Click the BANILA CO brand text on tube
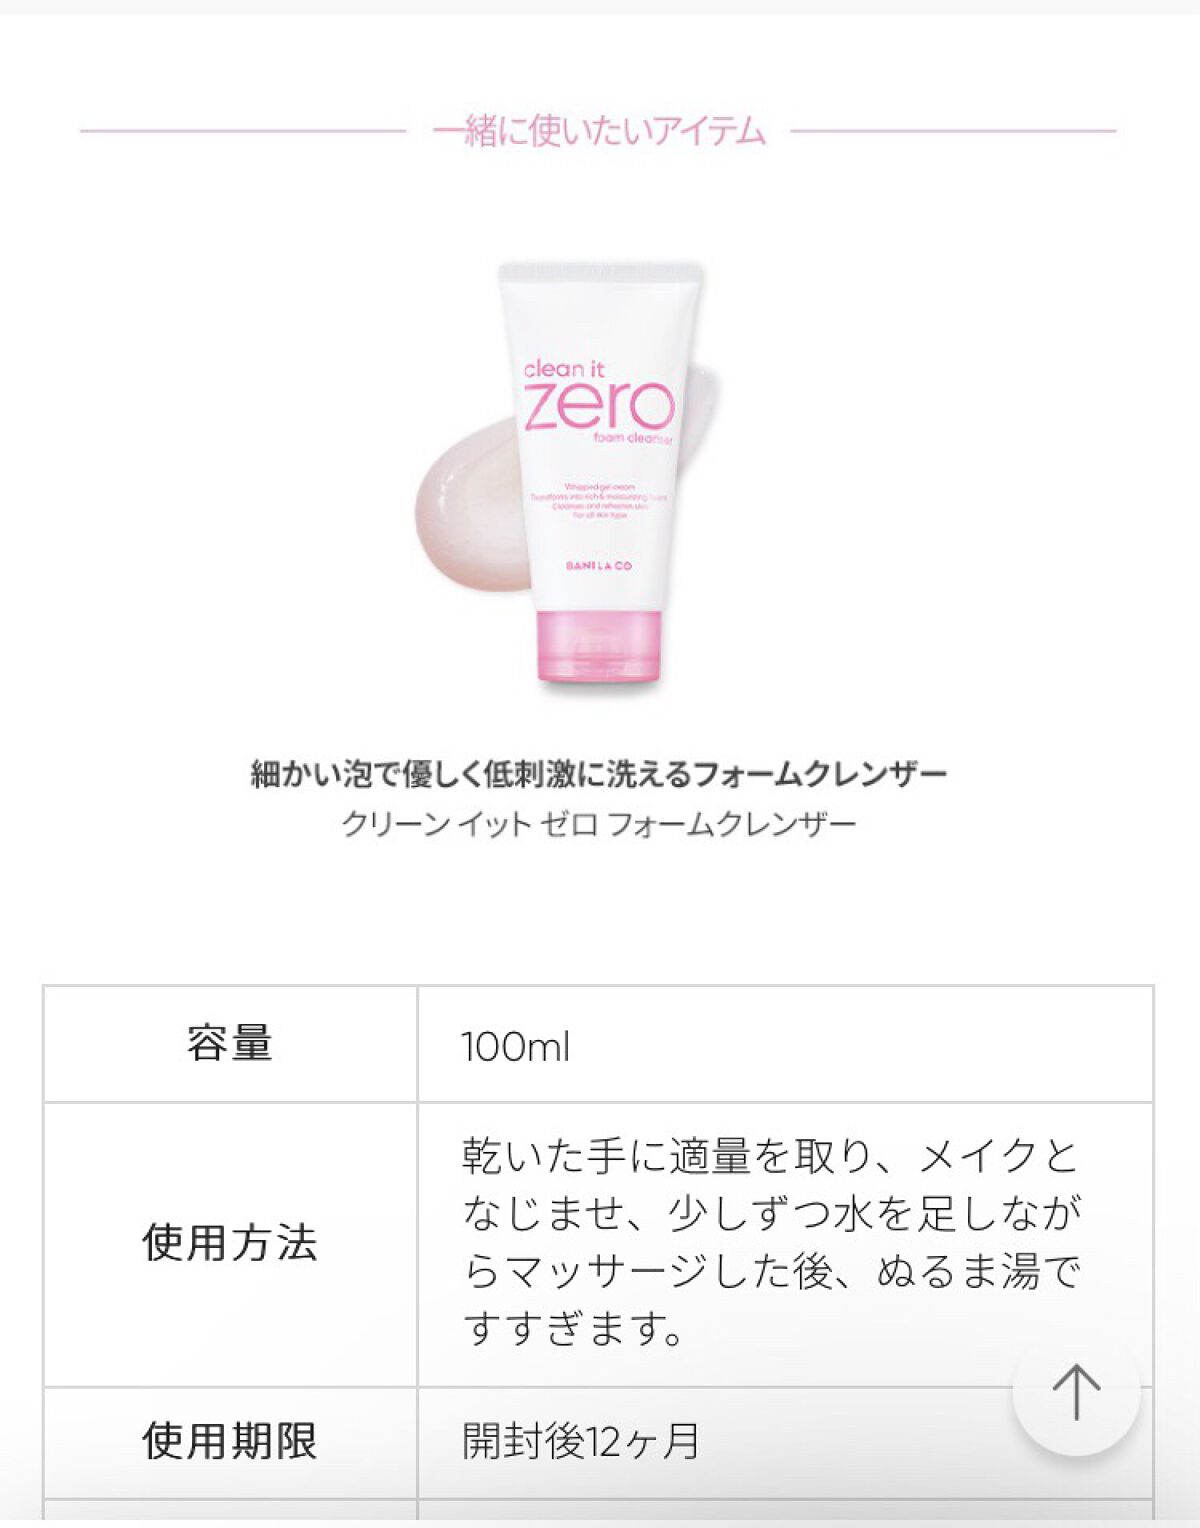The height and width of the screenshot is (1528, 1200). 598,566
